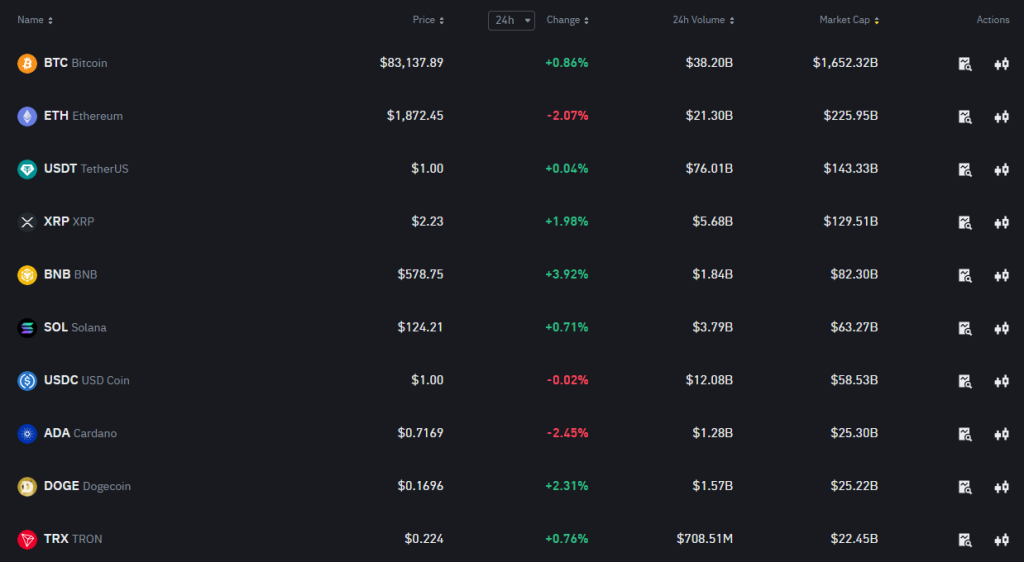
Task: Click the Actions column header
Action: coord(993,20)
